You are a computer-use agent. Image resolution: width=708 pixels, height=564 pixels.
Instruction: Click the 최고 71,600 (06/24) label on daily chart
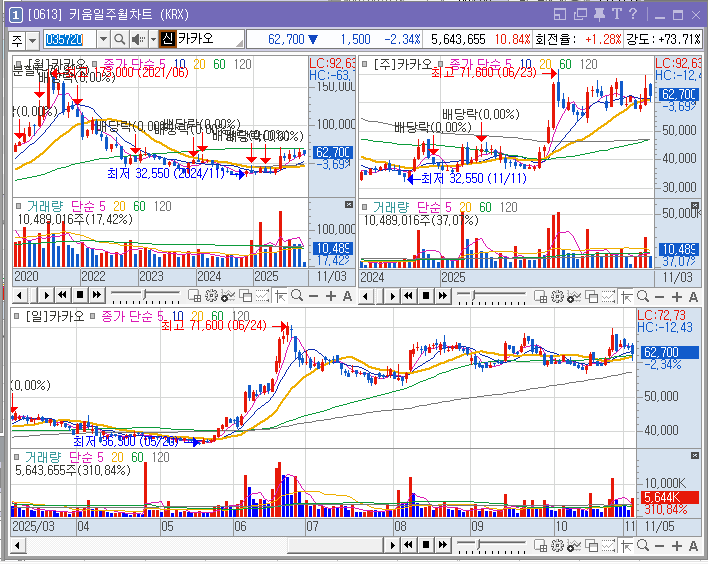214,326
